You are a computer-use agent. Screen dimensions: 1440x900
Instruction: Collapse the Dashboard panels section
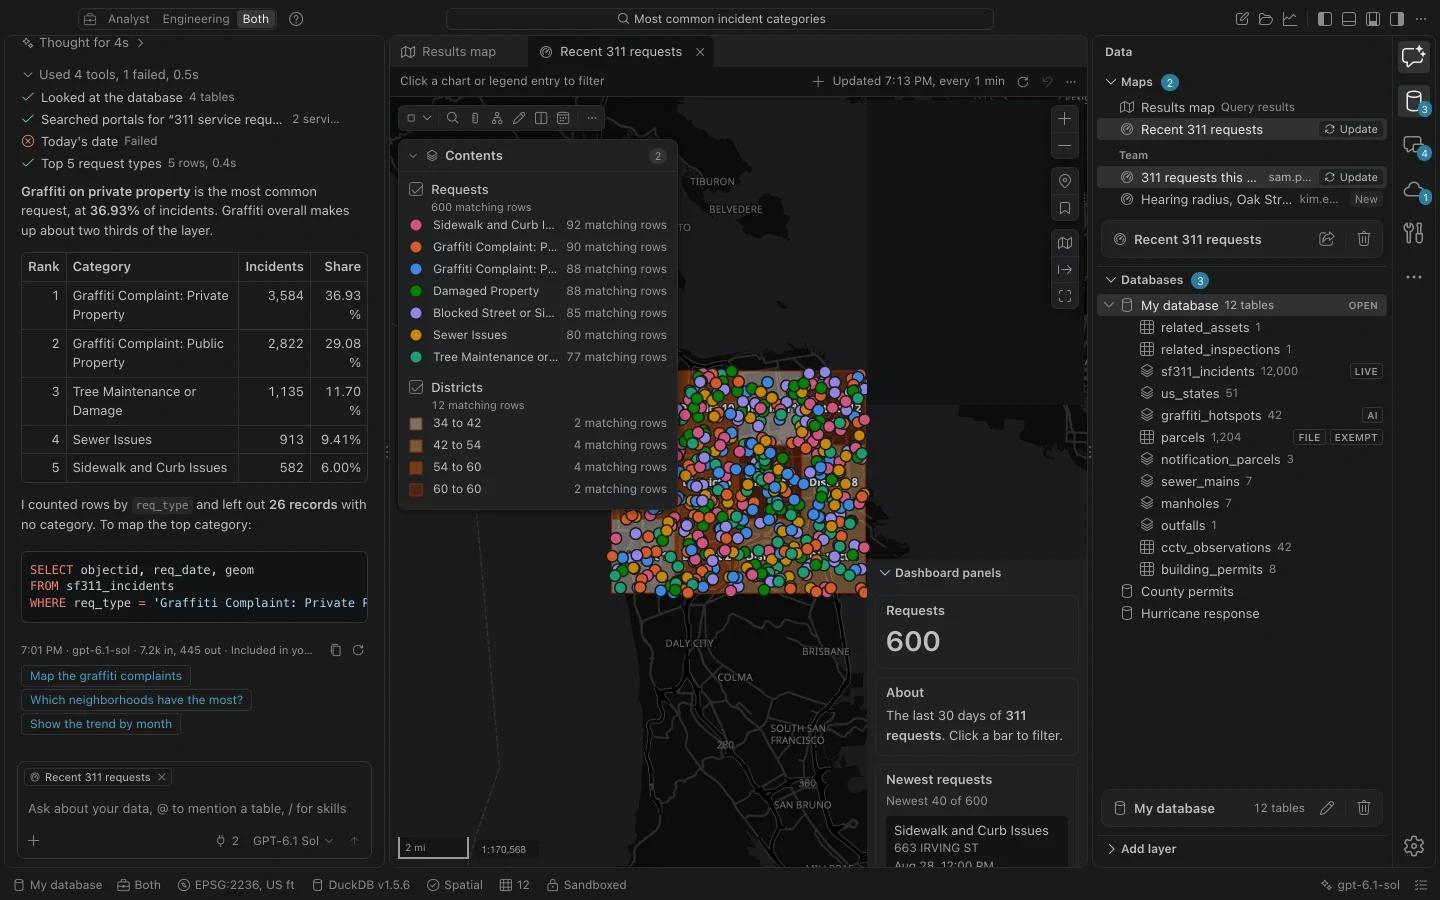coord(885,573)
